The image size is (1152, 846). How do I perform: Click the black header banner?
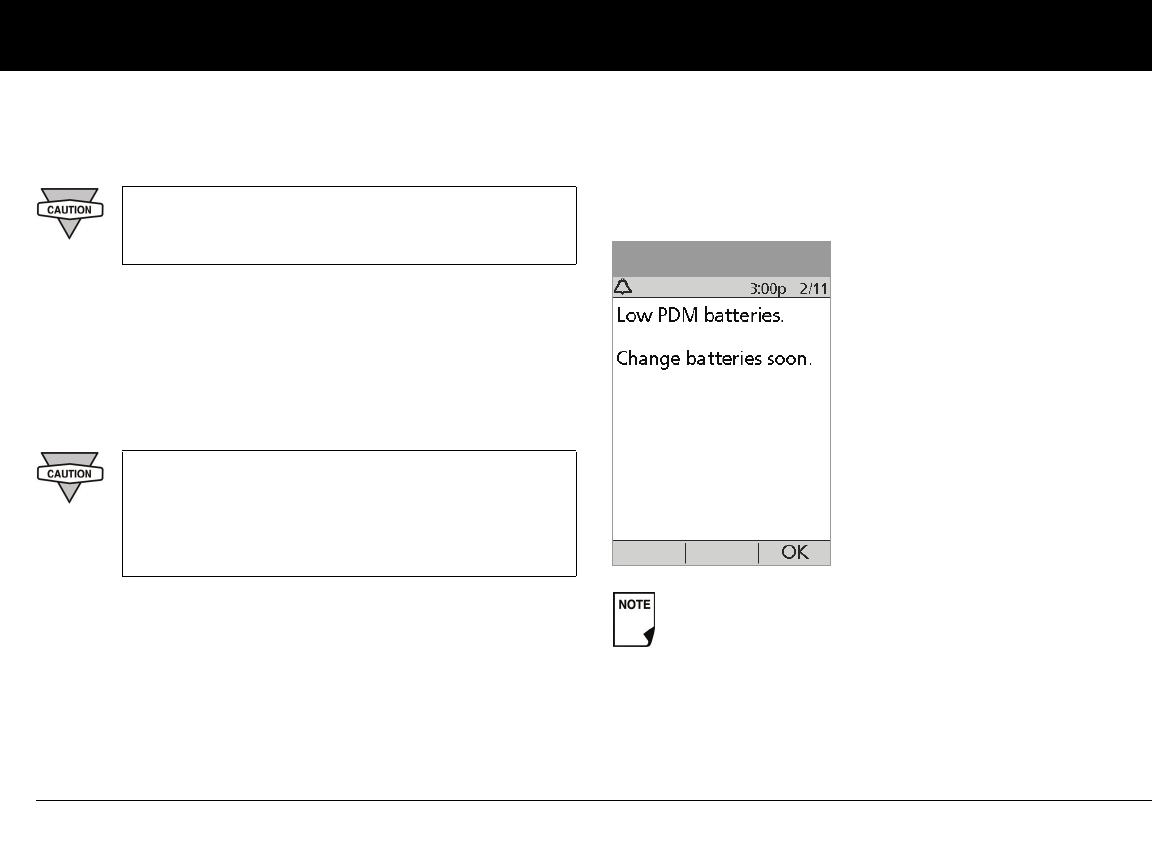click(576, 35)
